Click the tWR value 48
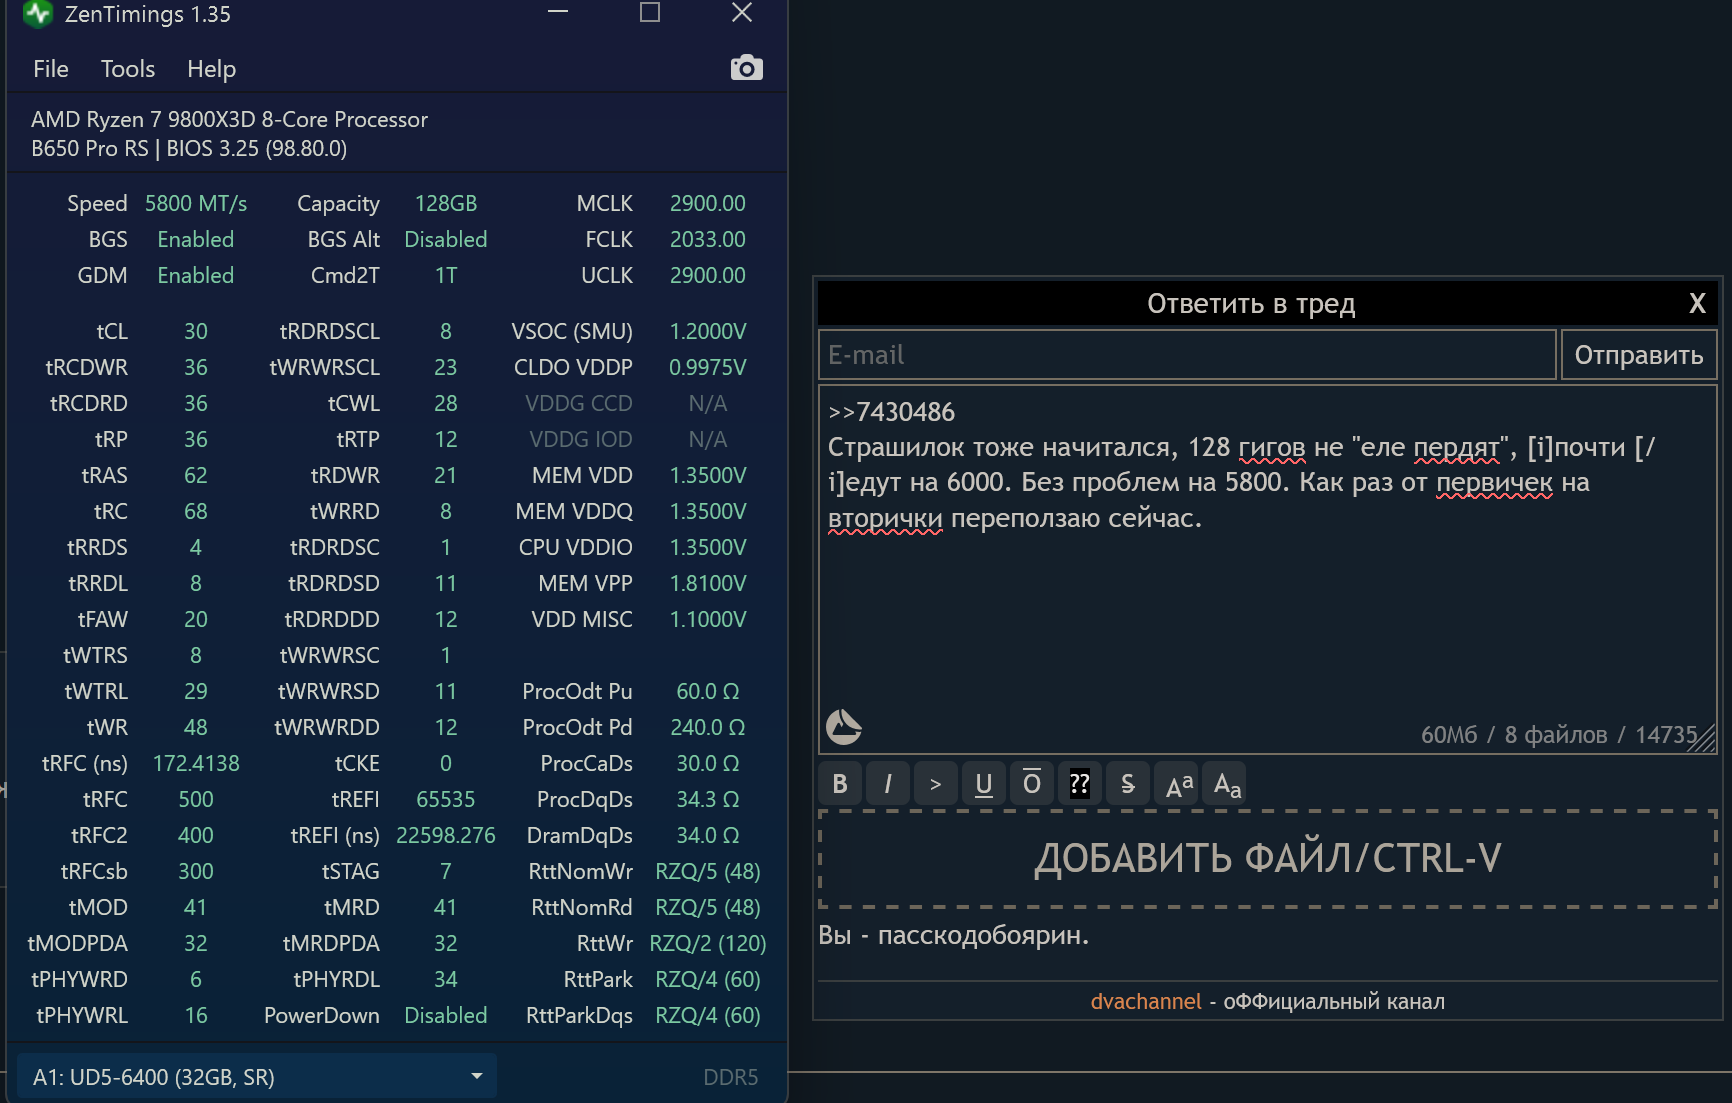The width and height of the screenshot is (1732, 1103). coord(196,727)
